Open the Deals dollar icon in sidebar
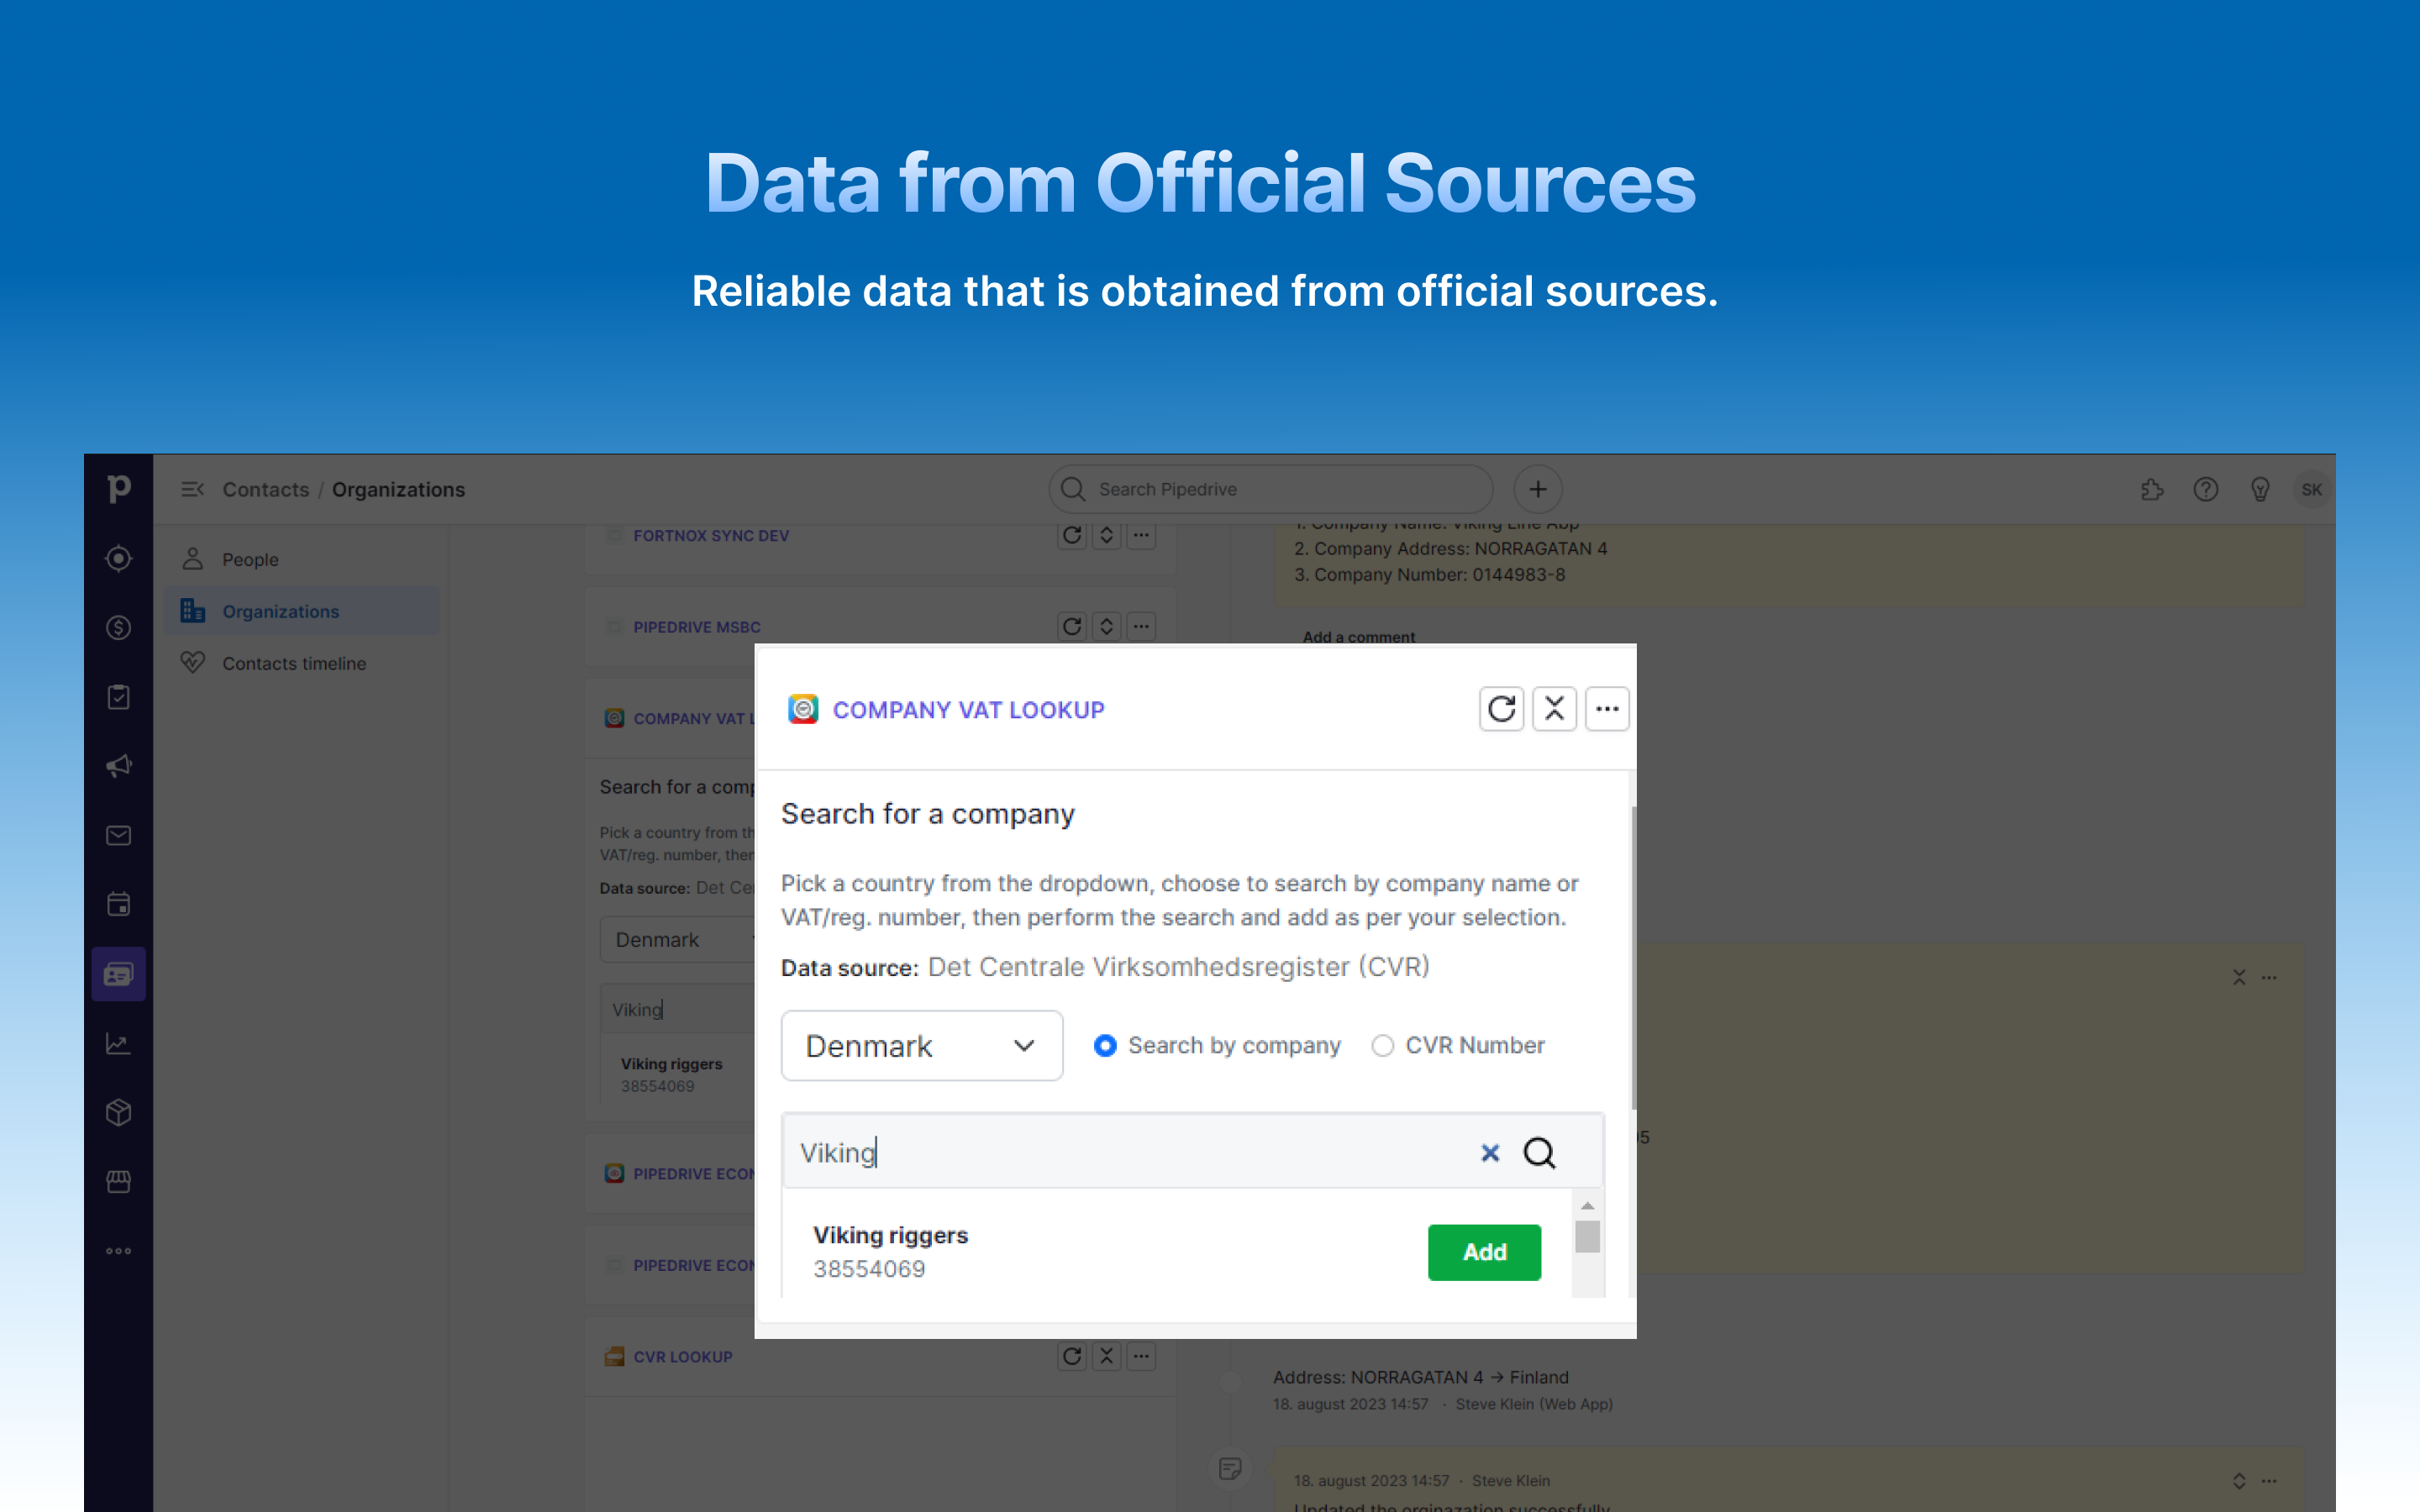The width and height of the screenshot is (2420, 1512). [119, 628]
